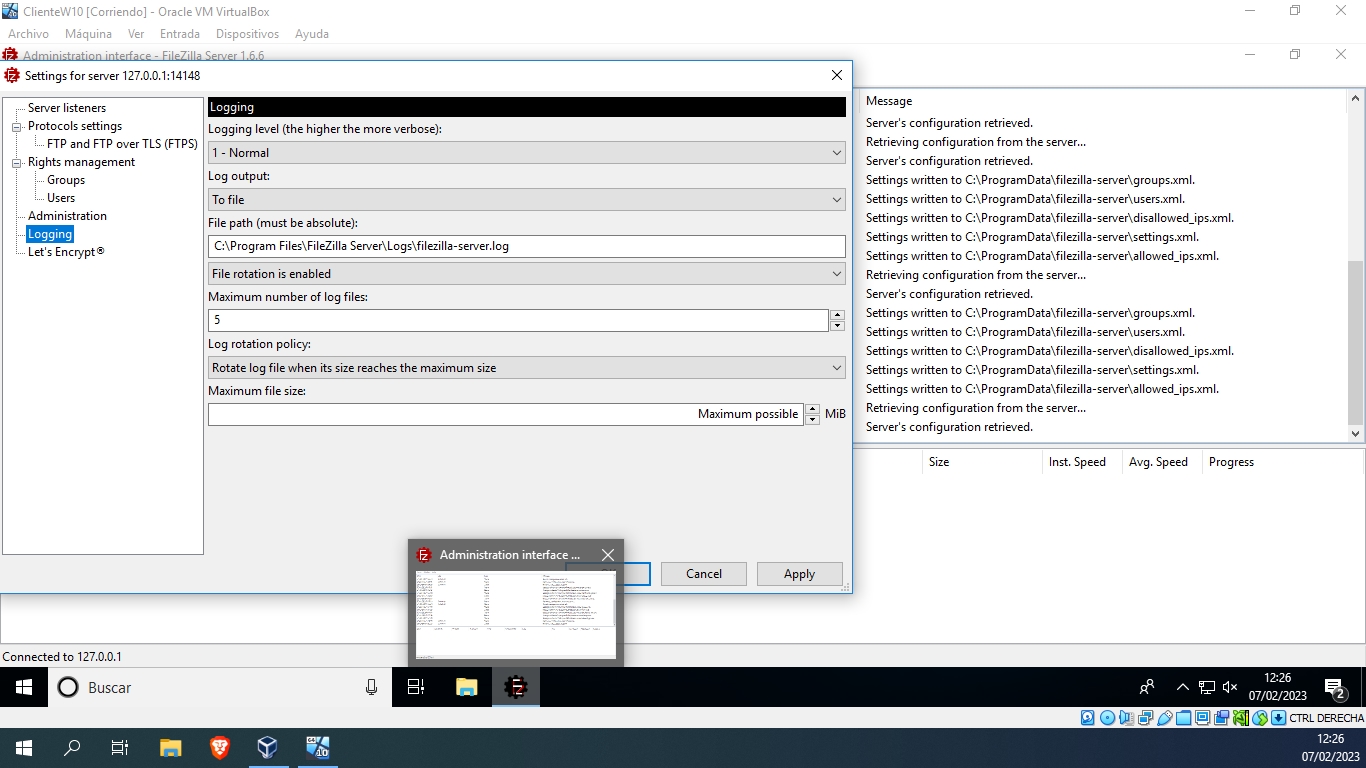Collapse the Rights management tree node
This screenshot has height=768, width=1366.
[17, 163]
